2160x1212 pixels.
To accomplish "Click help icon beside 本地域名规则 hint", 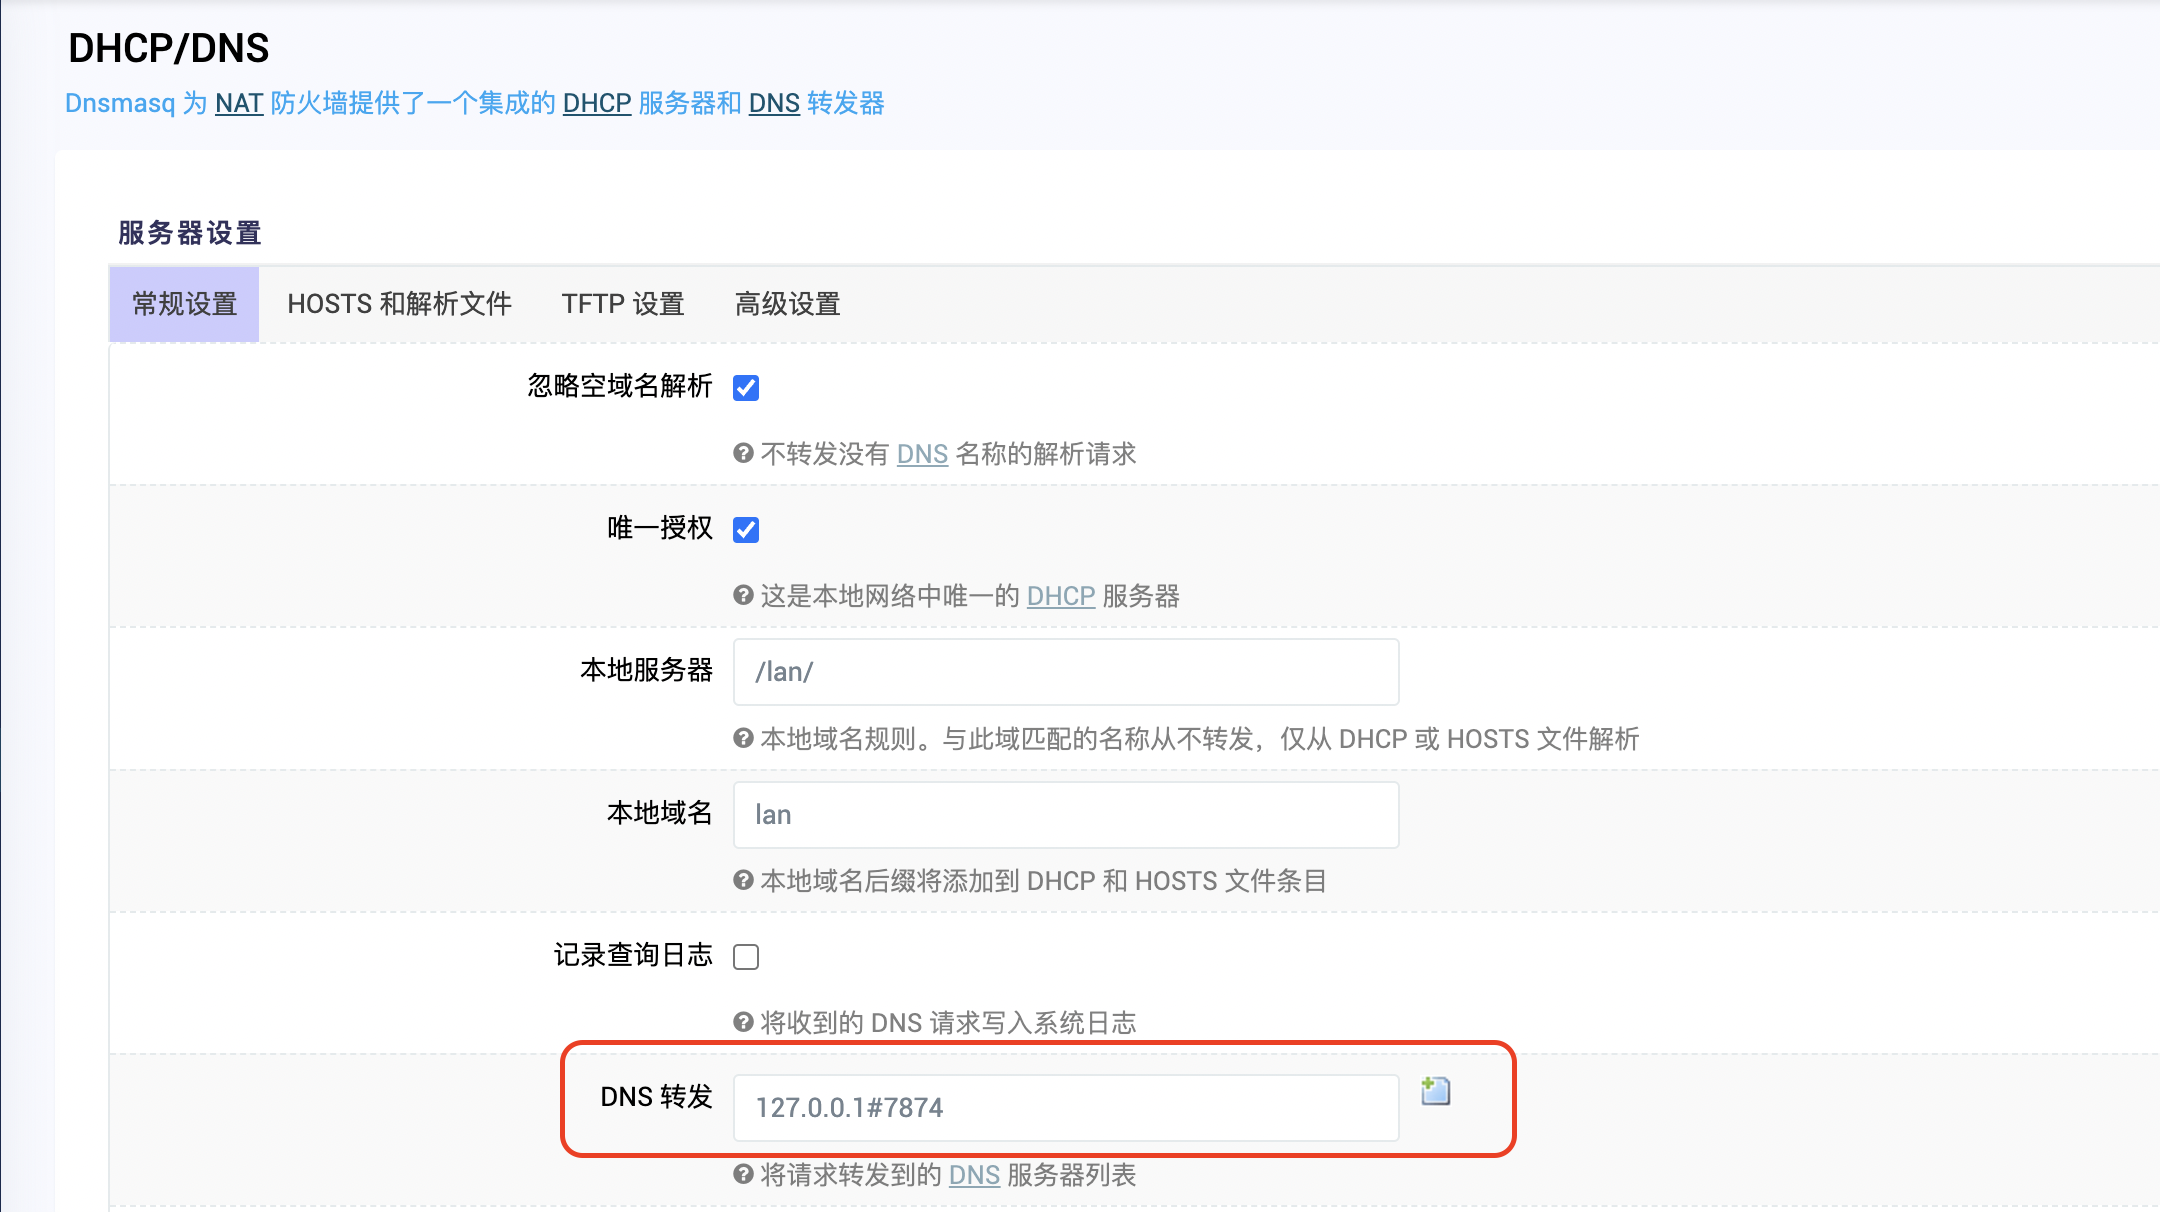I will 743,738.
